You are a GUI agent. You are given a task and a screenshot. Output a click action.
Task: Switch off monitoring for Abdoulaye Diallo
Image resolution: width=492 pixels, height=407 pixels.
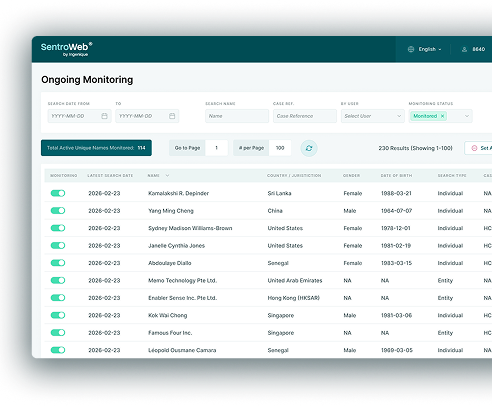click(x=58, y=263)
